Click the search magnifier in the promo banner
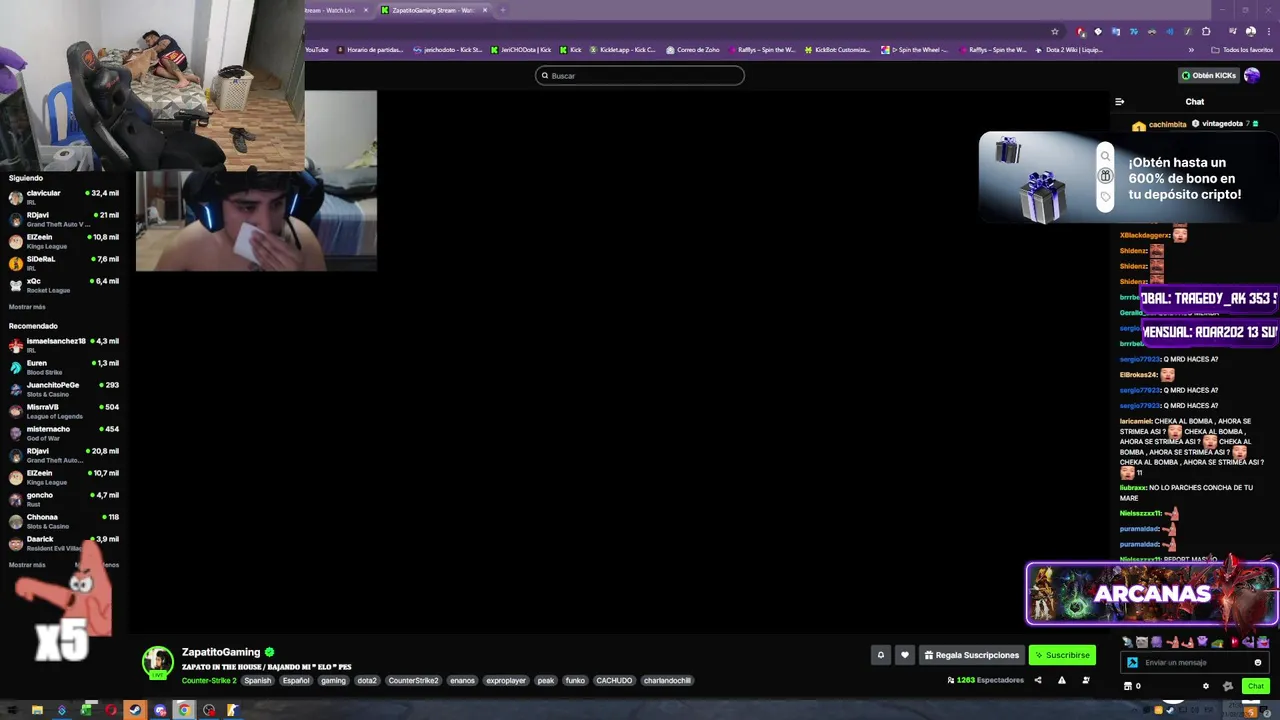The height and width of the screenshot is (720, 1280). click(1105, 156)
